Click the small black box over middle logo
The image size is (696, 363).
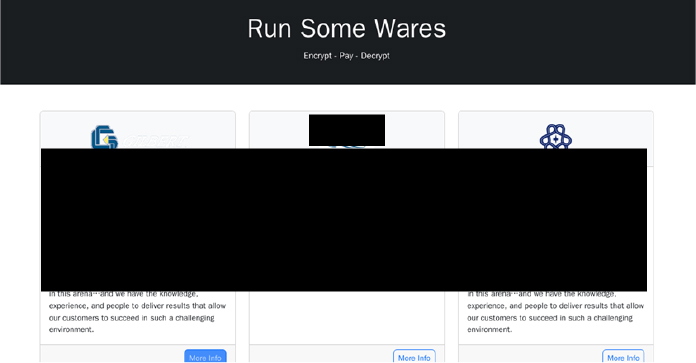click(x=347, y=130)
